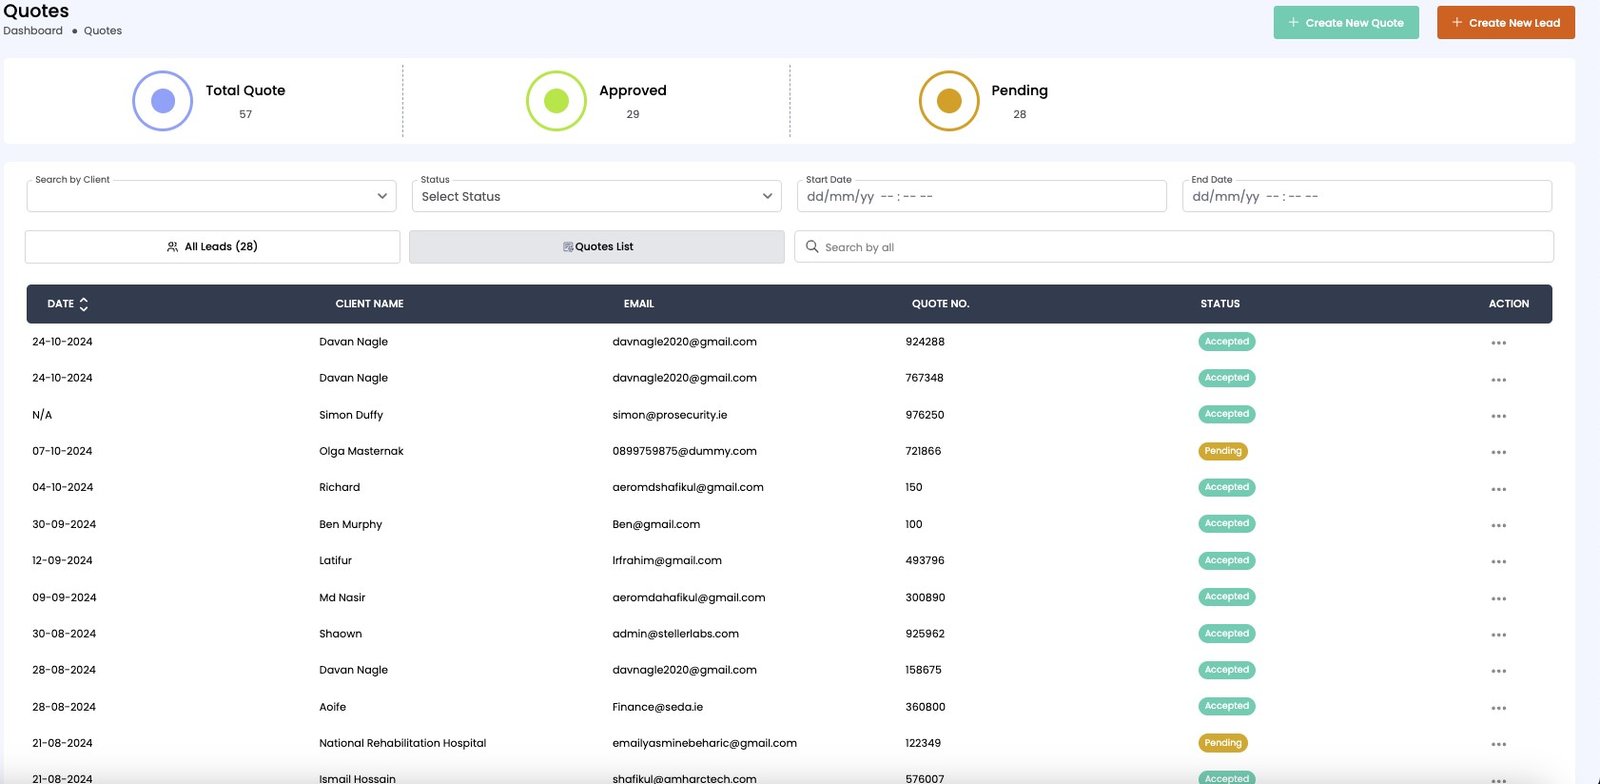The image size is (1600, 784).
Task: Click quote number 976250
Action: 925,415
